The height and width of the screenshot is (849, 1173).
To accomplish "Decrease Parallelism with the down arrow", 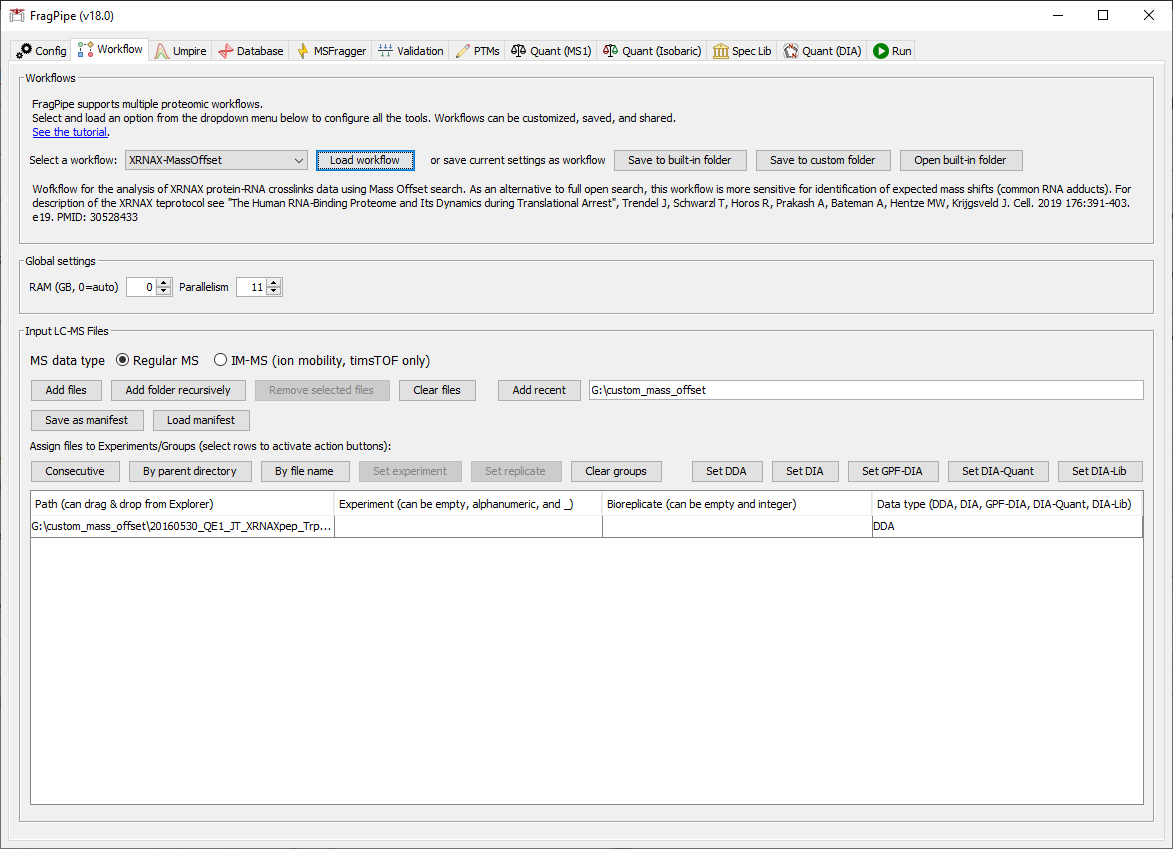I will click(x=274, y=291).
